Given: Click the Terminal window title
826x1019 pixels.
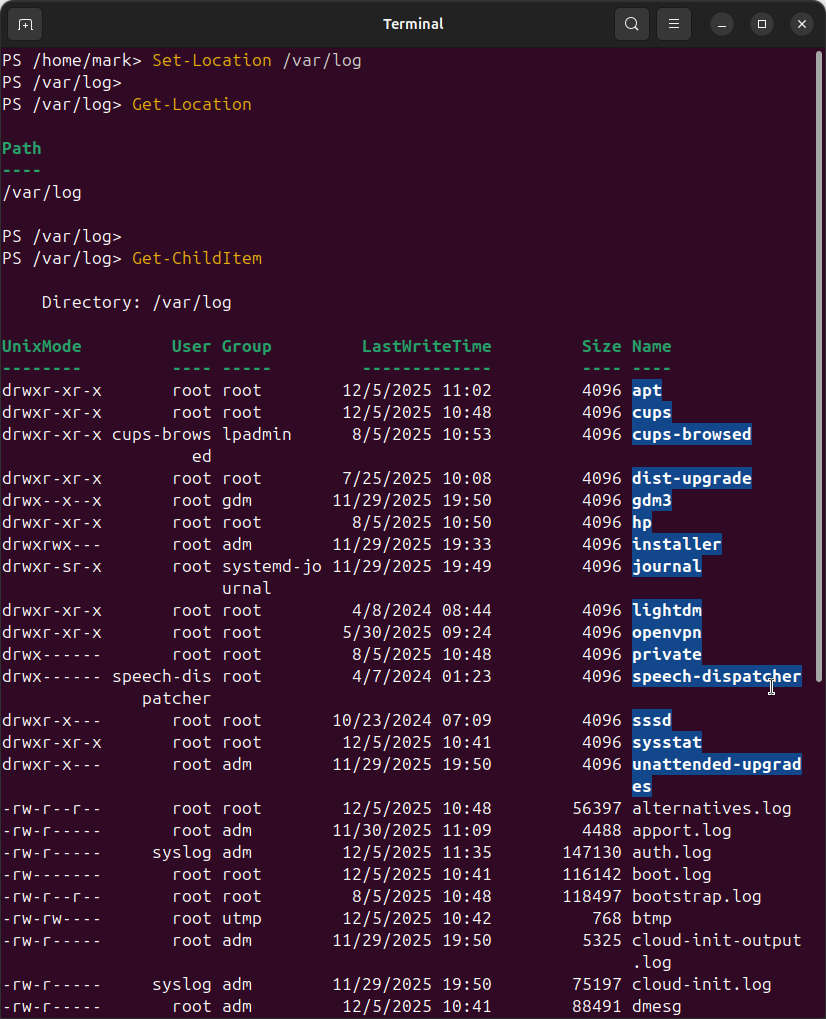Looking at the screenshot, I should point(413,23).
